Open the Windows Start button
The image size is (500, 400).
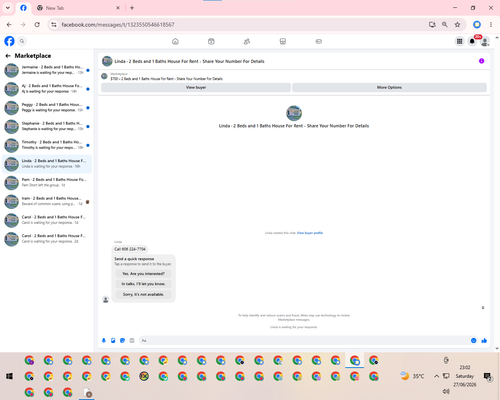(9, 376)
